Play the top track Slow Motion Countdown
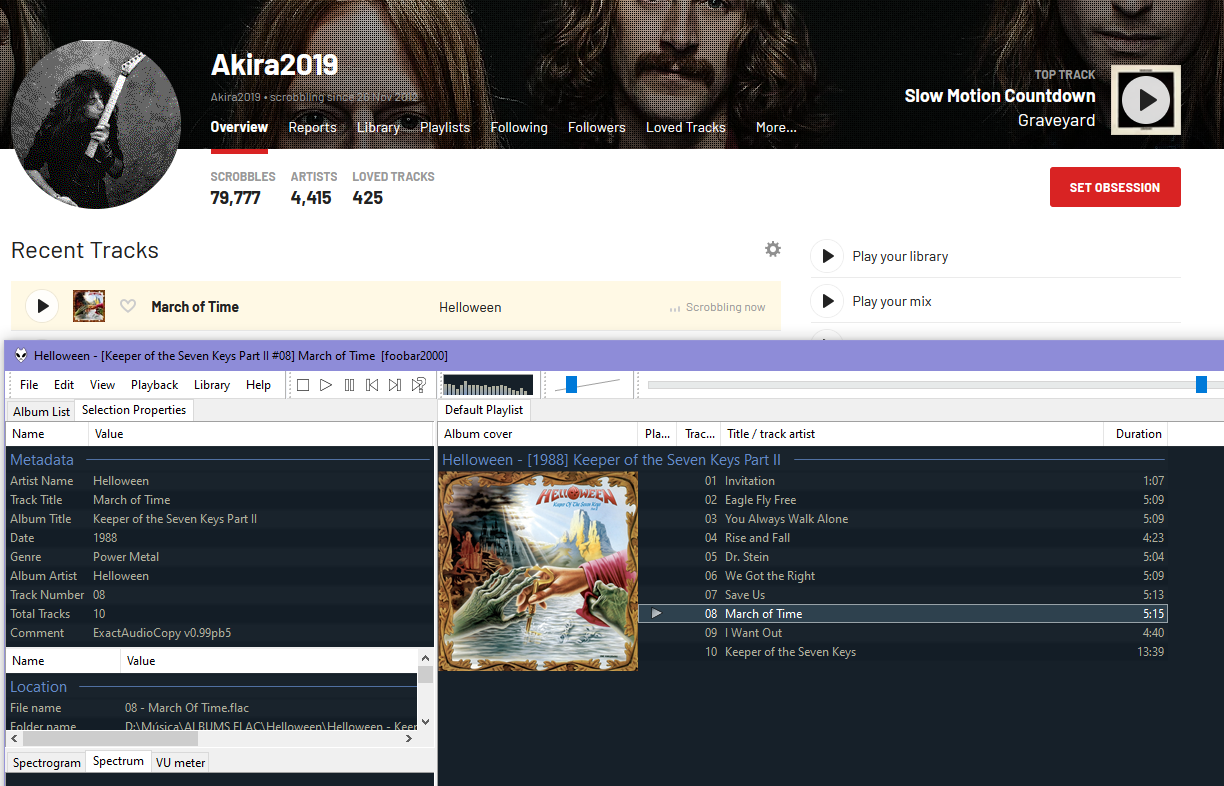1224x786 pixels. pos(1146,100)
